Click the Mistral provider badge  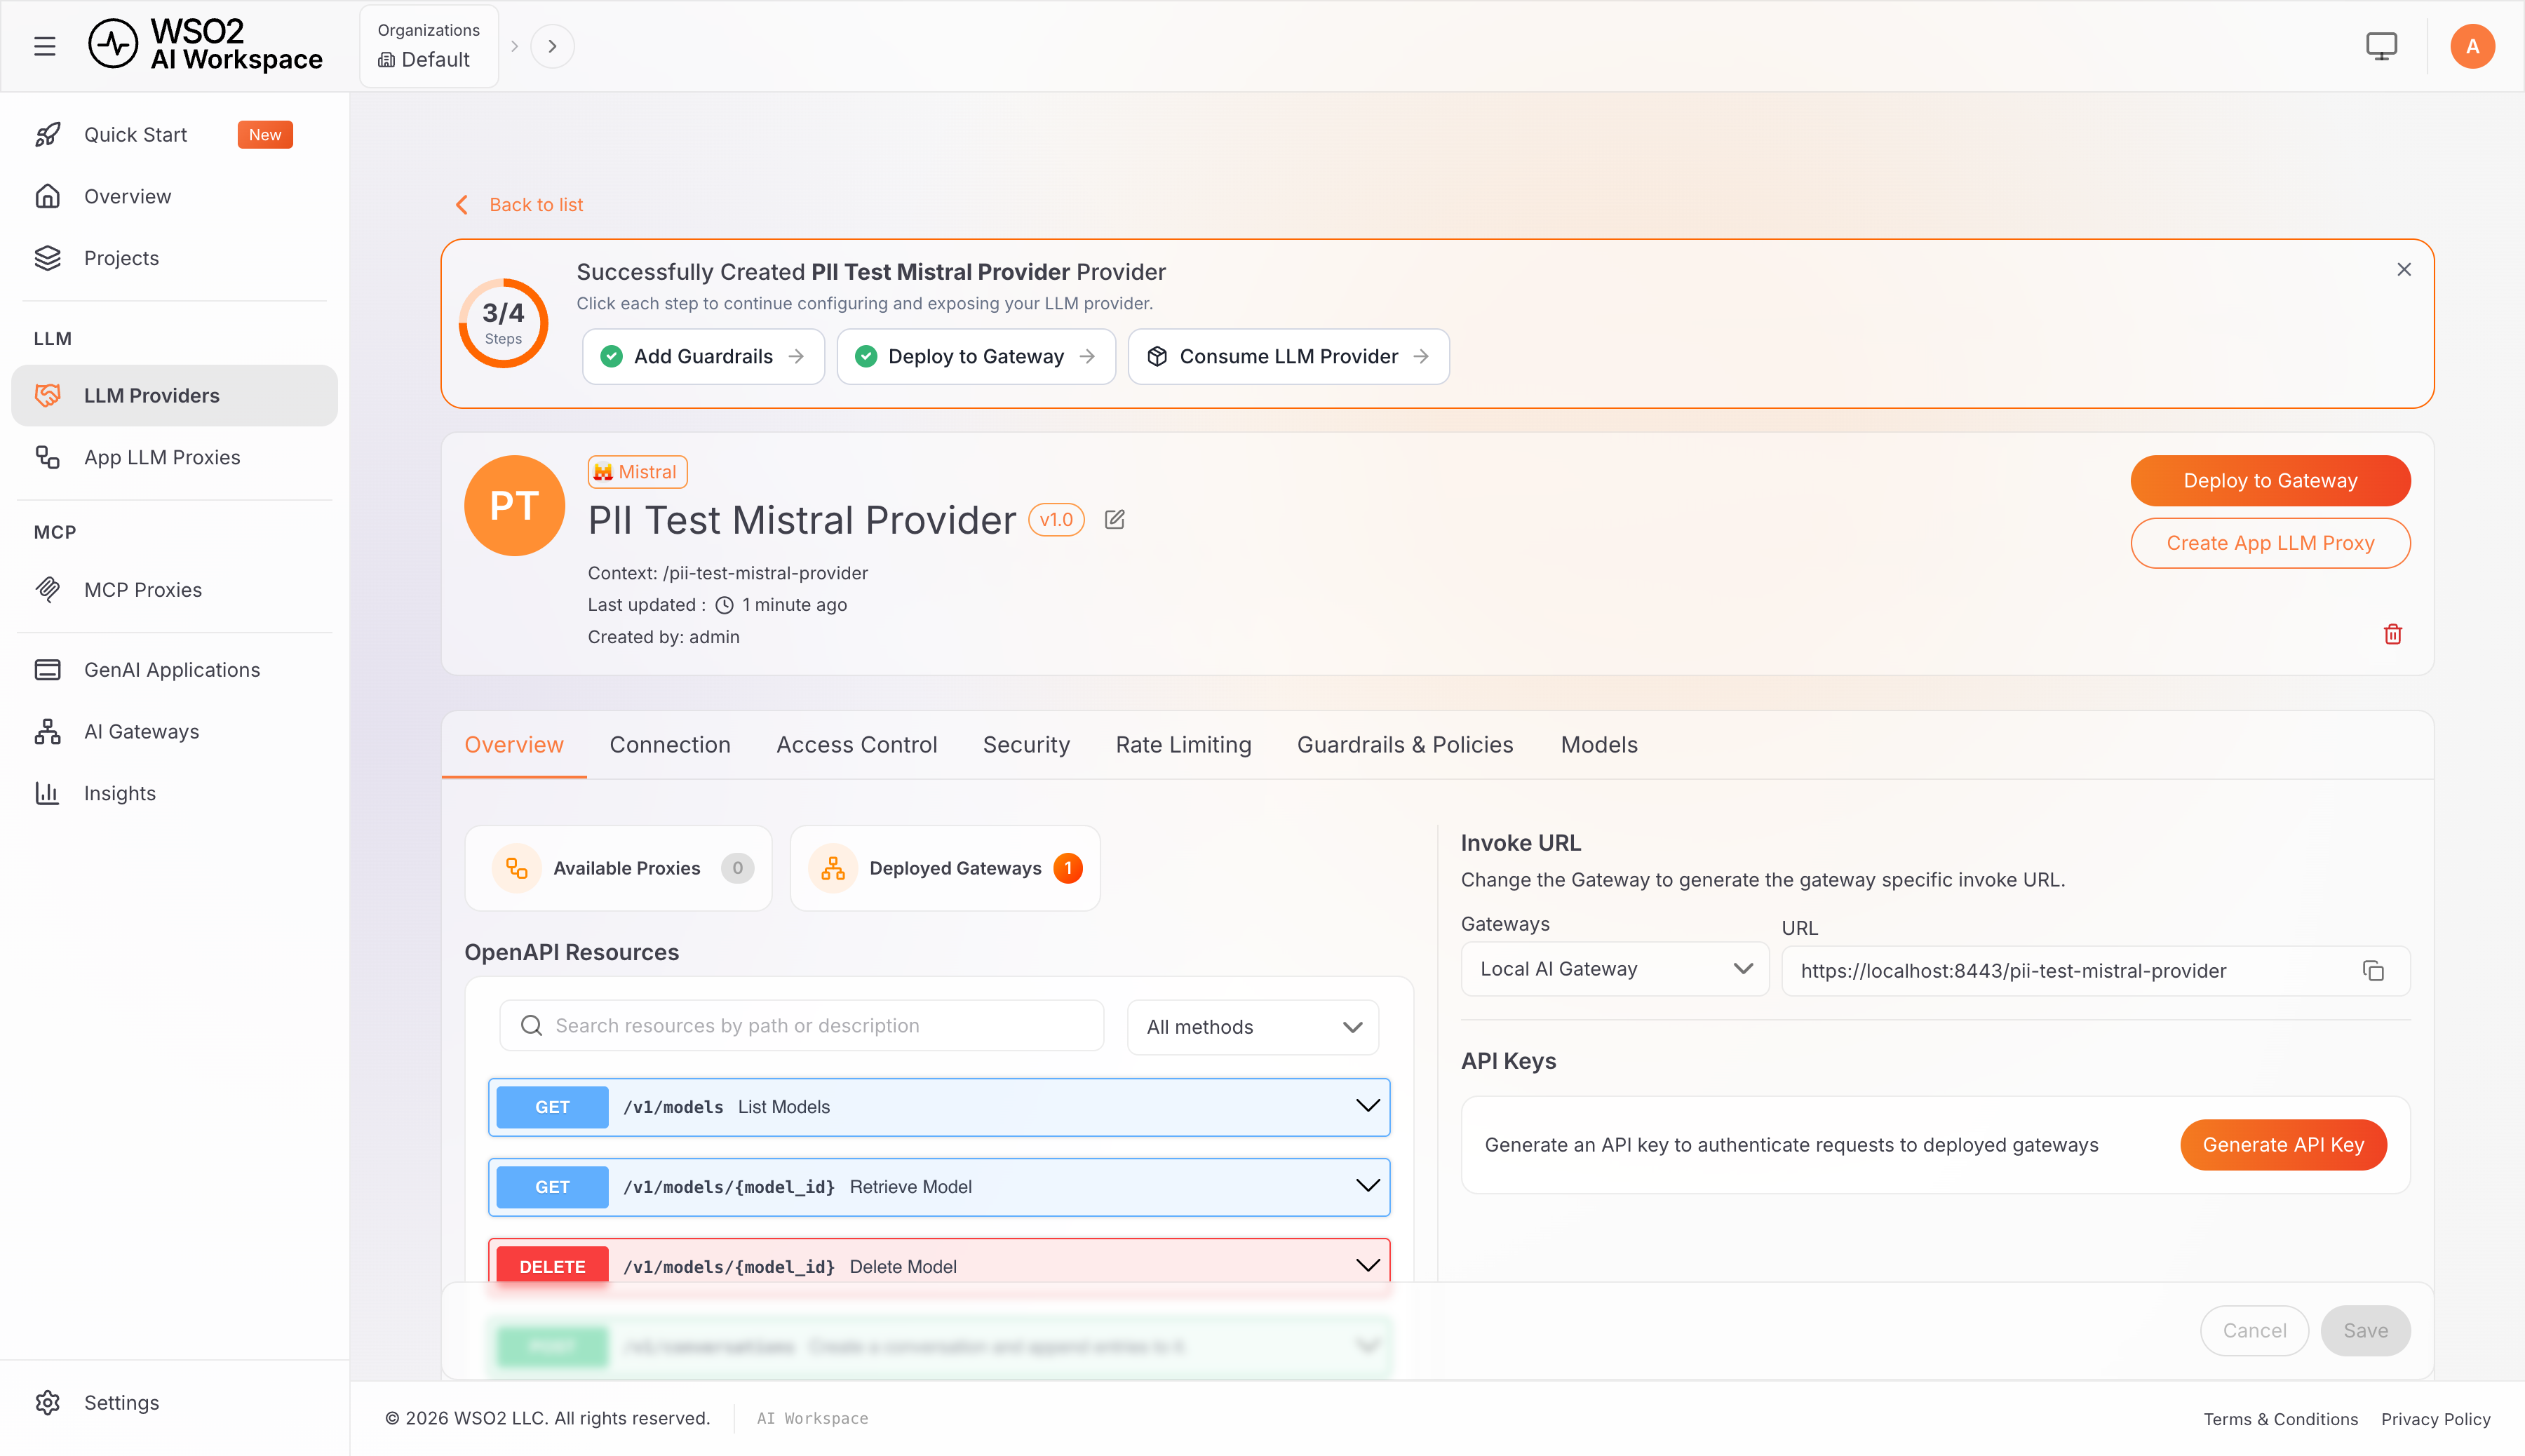pos(637,471)
